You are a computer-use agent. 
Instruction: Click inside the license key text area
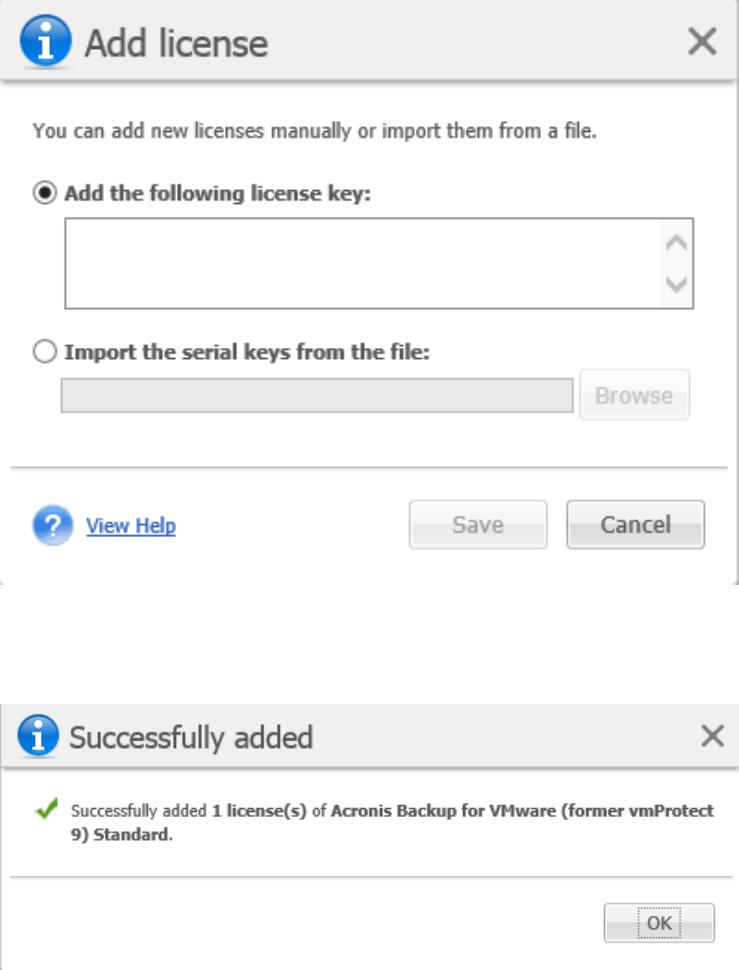(x=362, y=263)
